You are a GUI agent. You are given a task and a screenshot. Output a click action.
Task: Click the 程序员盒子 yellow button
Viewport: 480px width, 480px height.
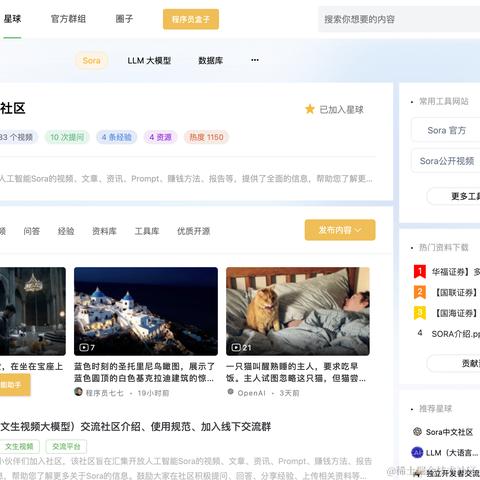click(x=191, y=19)
